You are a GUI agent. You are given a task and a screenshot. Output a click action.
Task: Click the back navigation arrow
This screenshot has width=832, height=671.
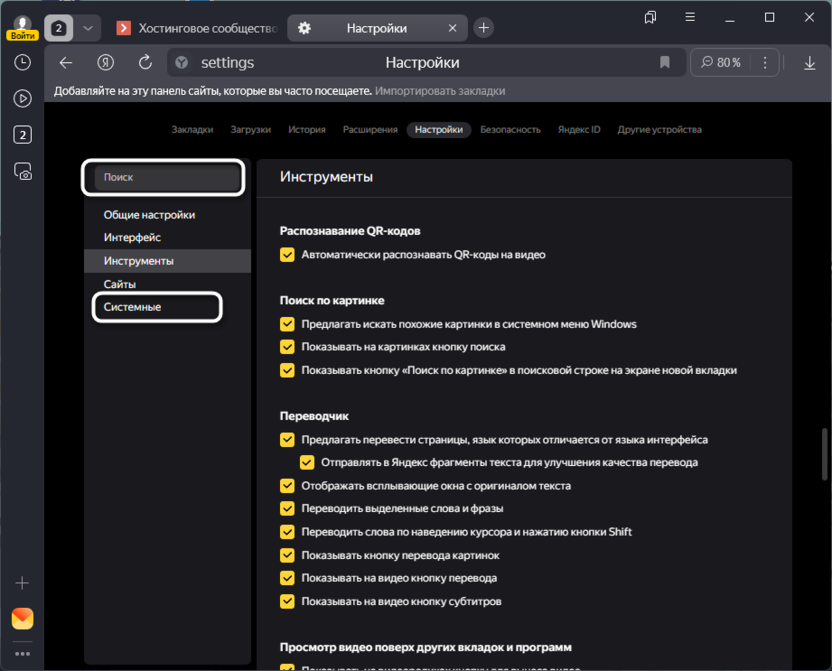point(66,63)
